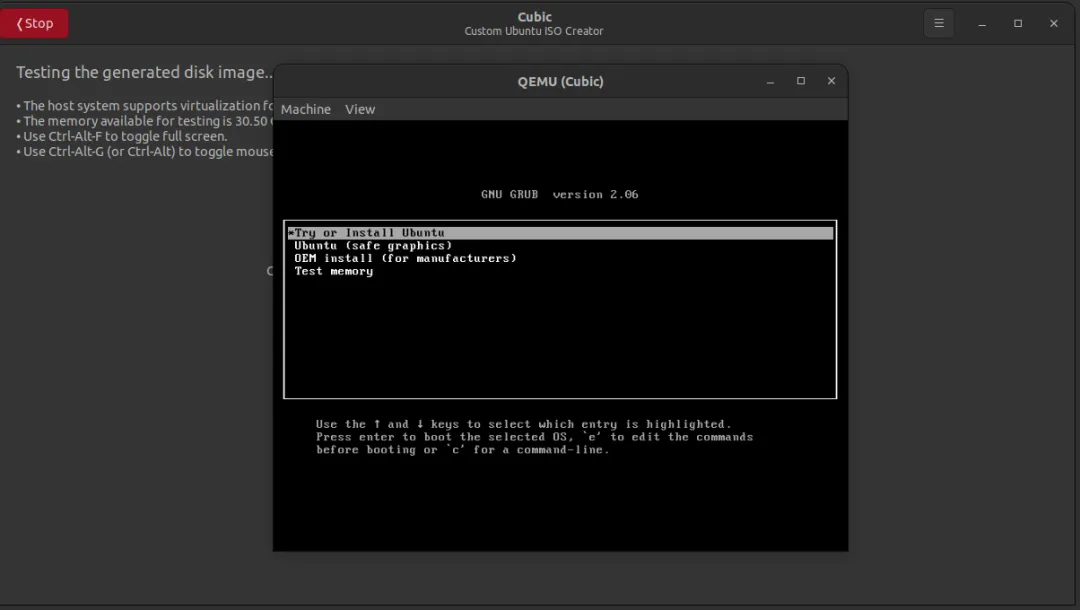Image resolution: width=1080 pixels, height=610 pixels.
Task: Open the Cubic hamburger menu
Action: click(x=939, y=23)
